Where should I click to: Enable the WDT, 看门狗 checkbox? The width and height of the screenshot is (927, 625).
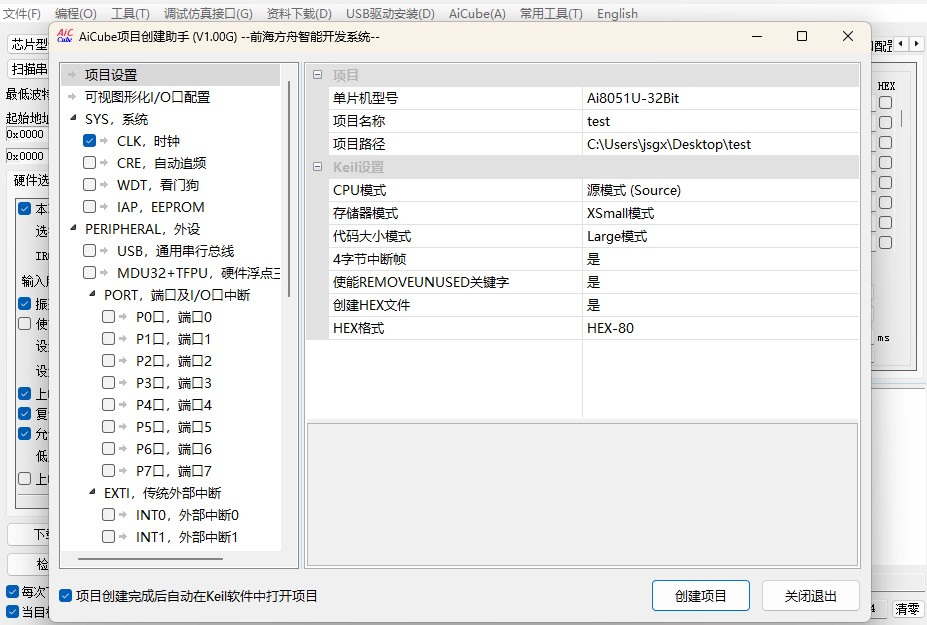pos(89,184)
